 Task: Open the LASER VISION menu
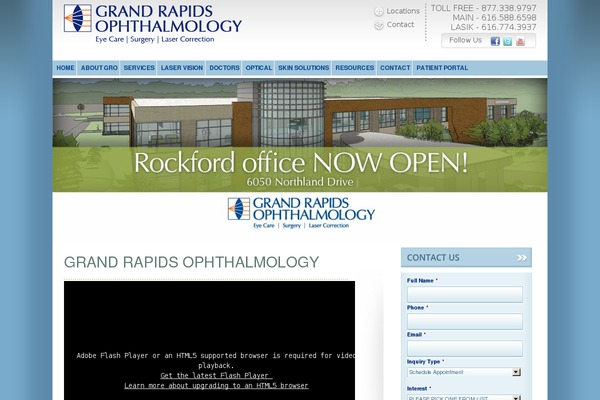point(182,68)
